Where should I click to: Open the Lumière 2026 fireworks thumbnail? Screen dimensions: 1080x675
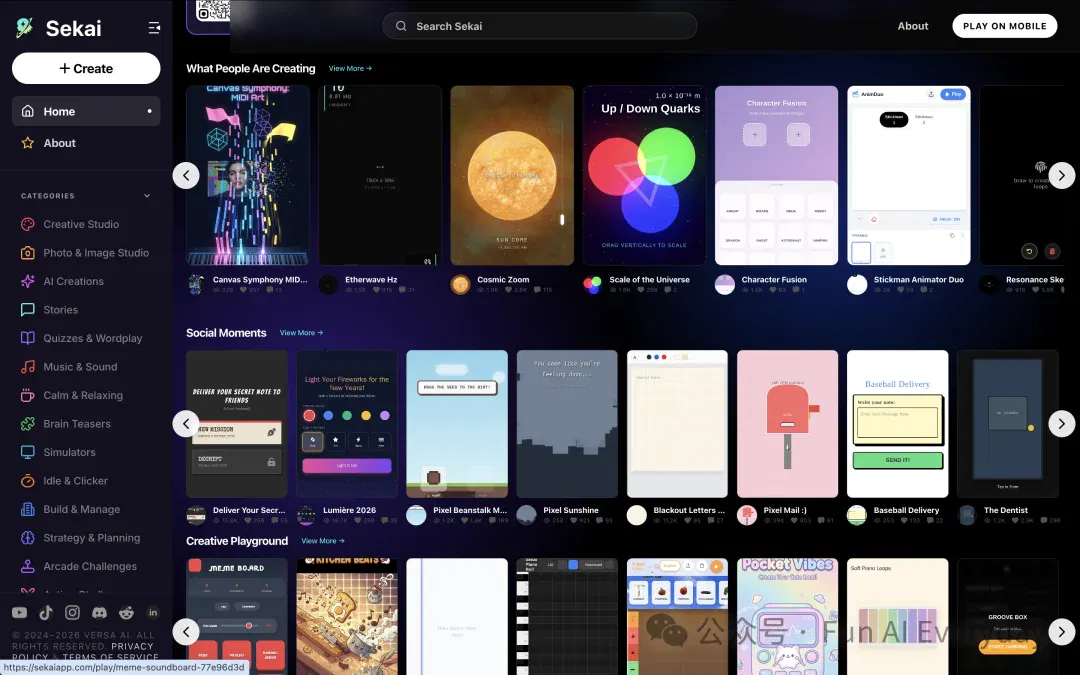point(346,424)
